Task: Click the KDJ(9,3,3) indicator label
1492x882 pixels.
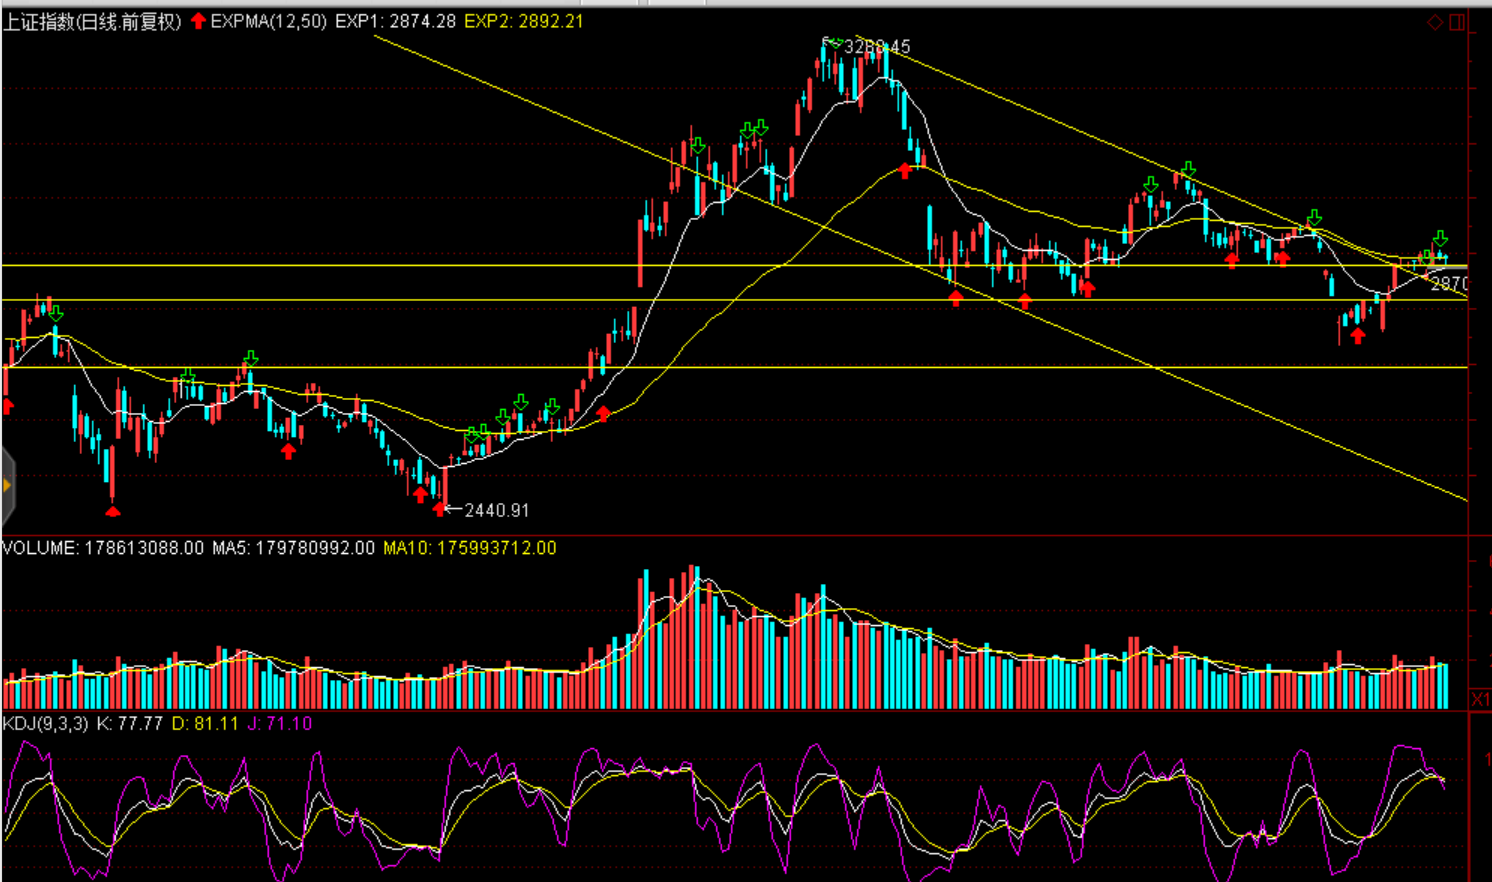Action: coord(45,723)
